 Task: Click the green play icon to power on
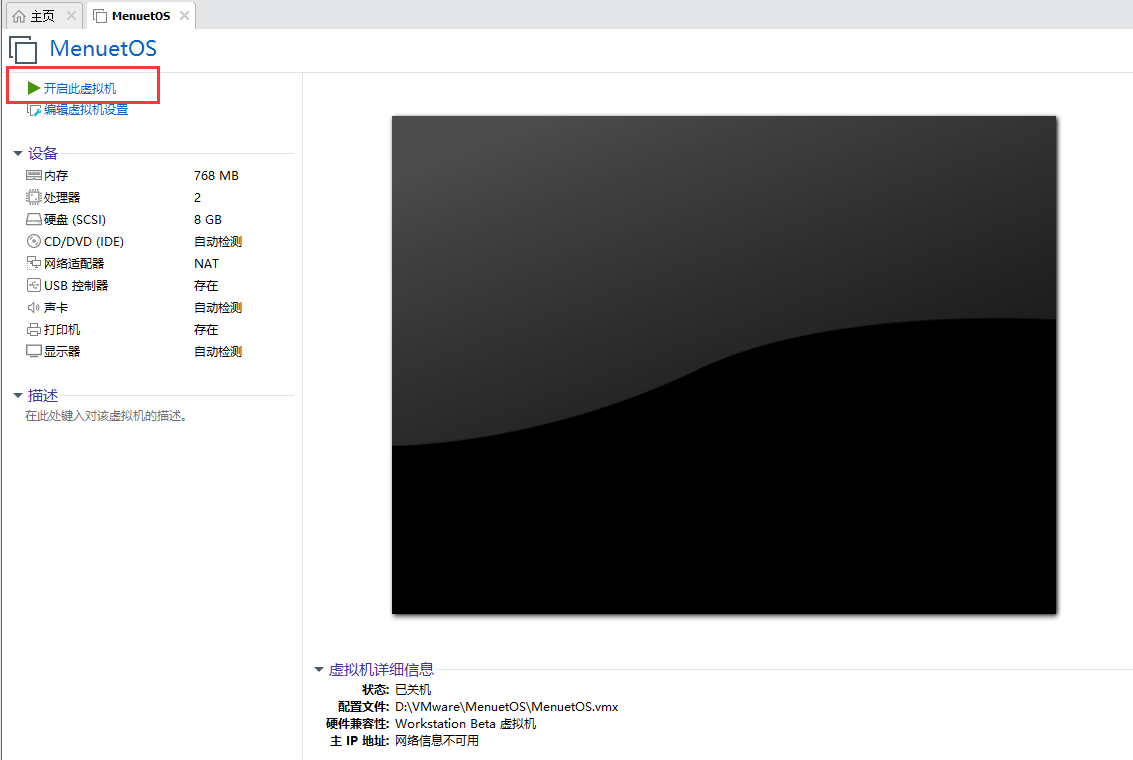tap(34, 88)
